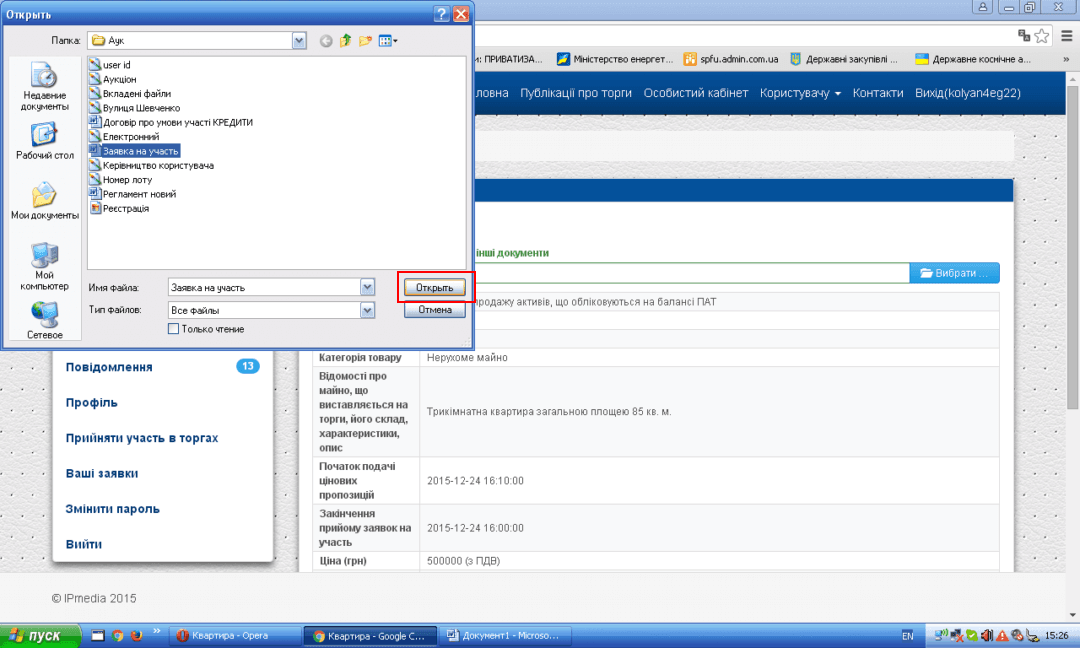This screenshot has width=1080, height=648.
Task: Go to Рабочий стол in places bar
Action: pos(45,142)
